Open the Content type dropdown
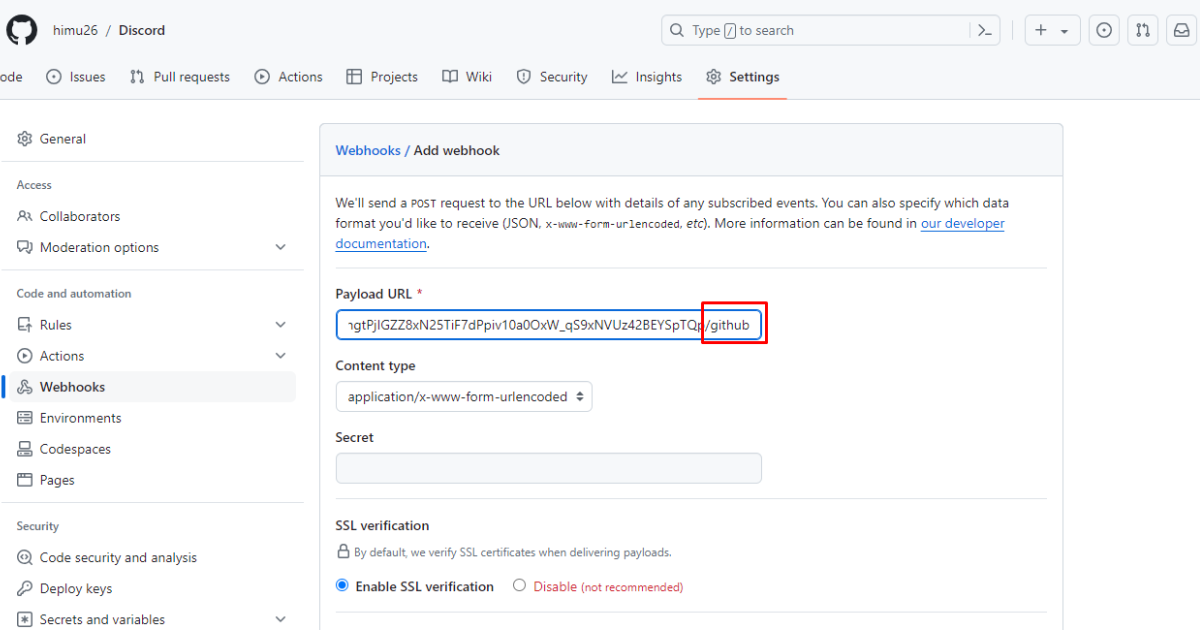 coord(464,397)
